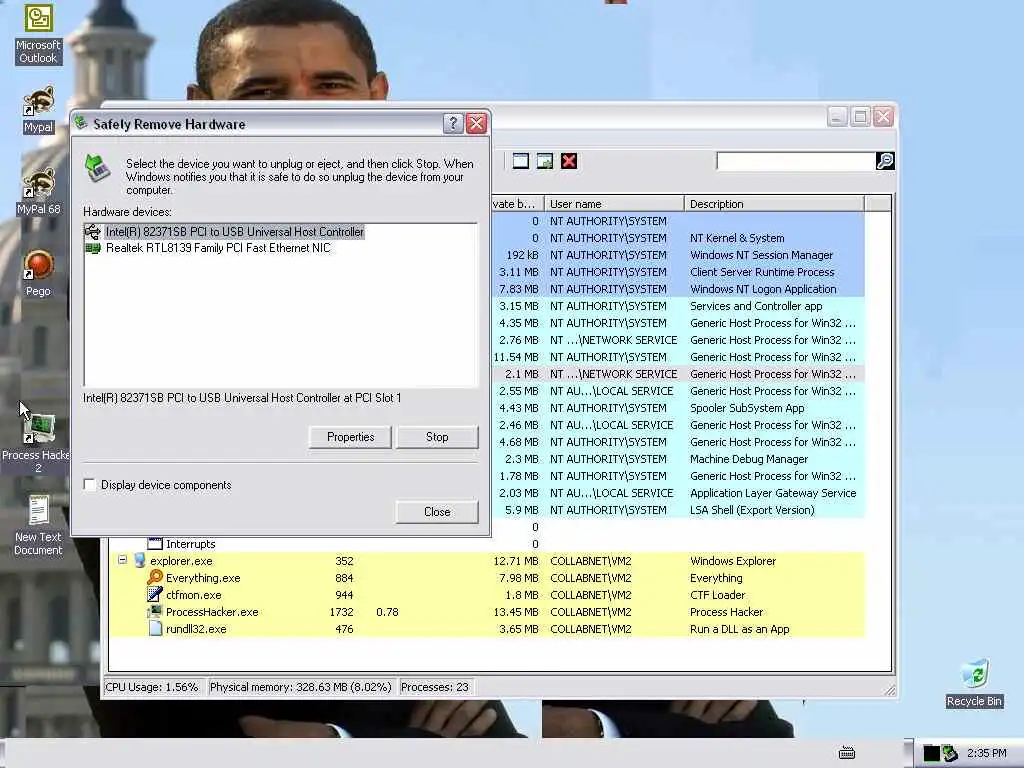Click Spooler SubSystem App description
Screen dimensions: 1024x768
click(x=747, y=408)
